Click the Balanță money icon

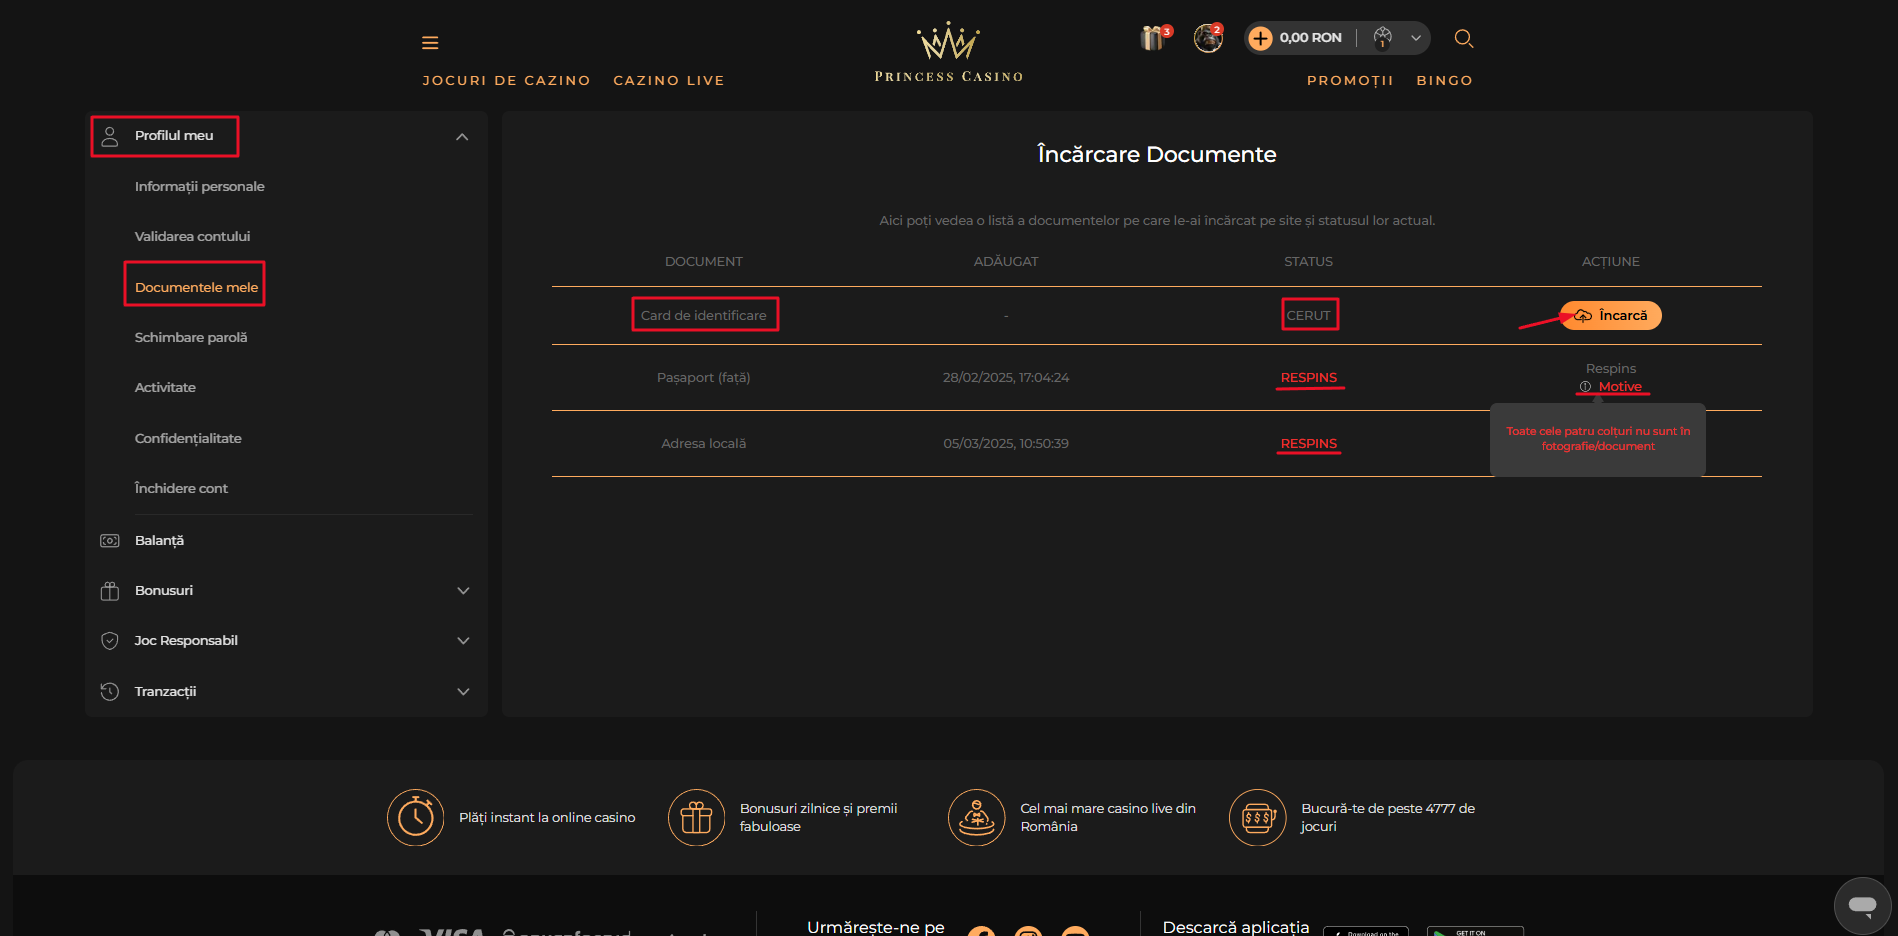click(110, 541)
